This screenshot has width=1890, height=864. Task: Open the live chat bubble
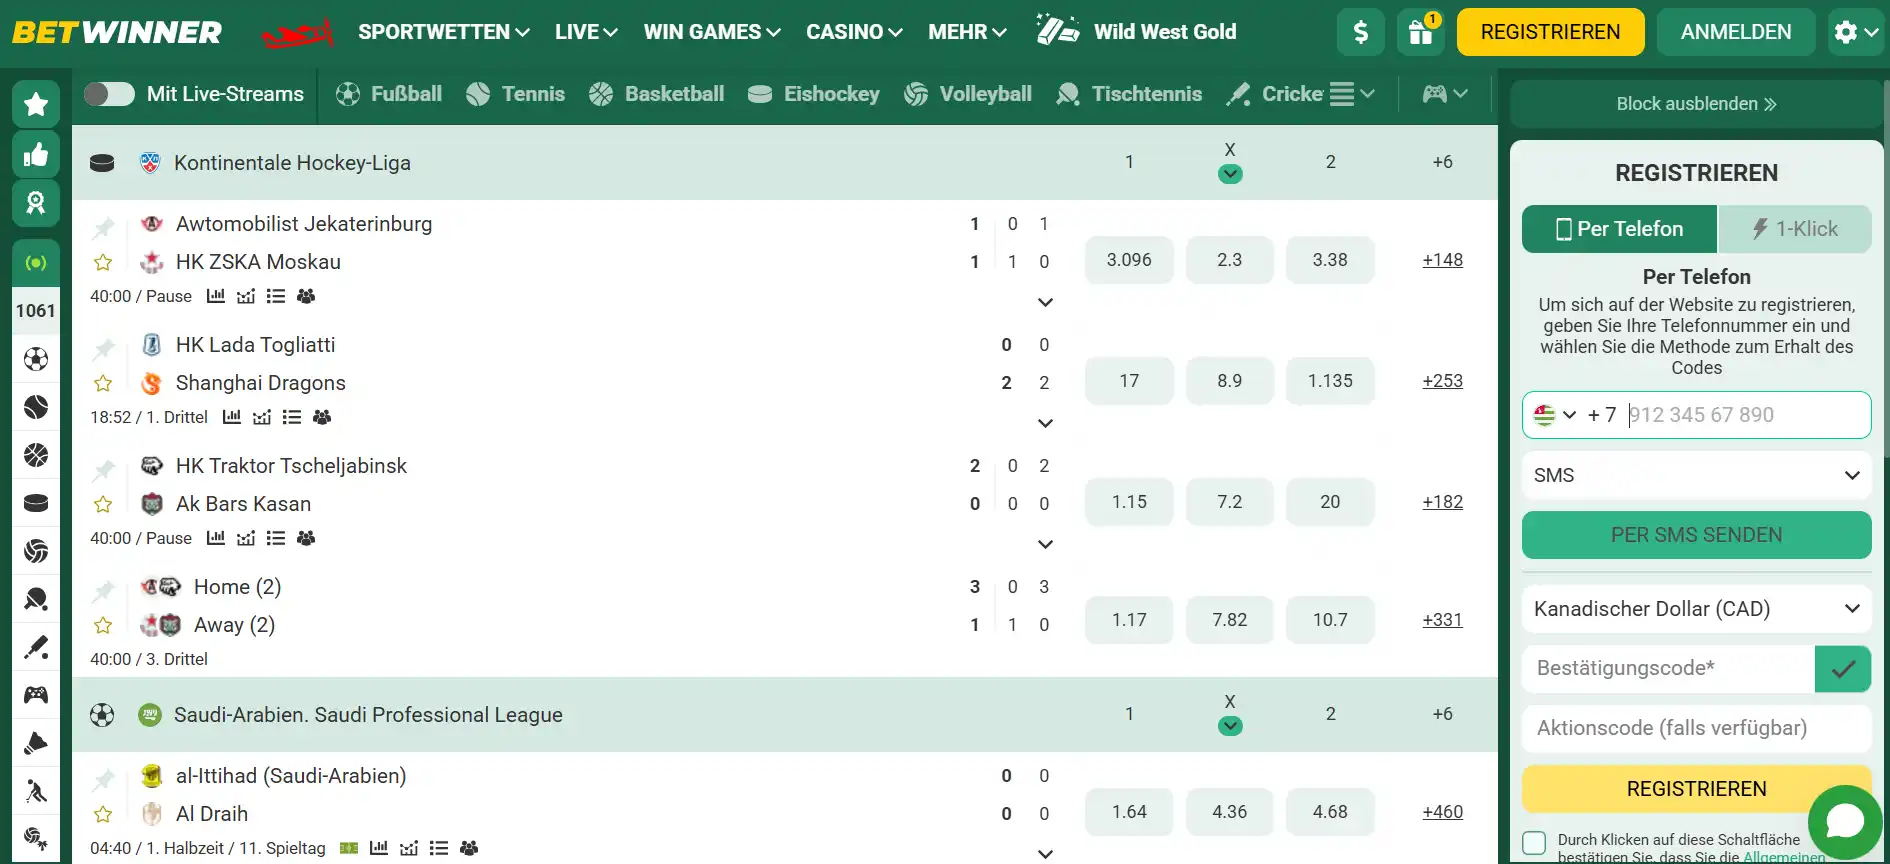(1845, 822)
